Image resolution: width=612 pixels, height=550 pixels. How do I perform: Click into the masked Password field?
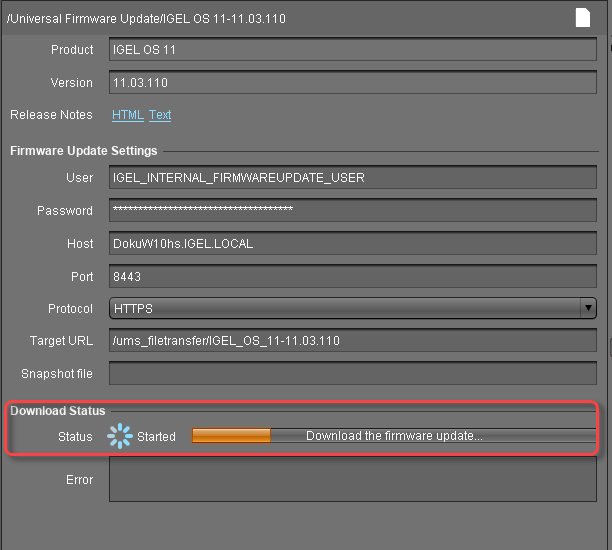[352, 211]
